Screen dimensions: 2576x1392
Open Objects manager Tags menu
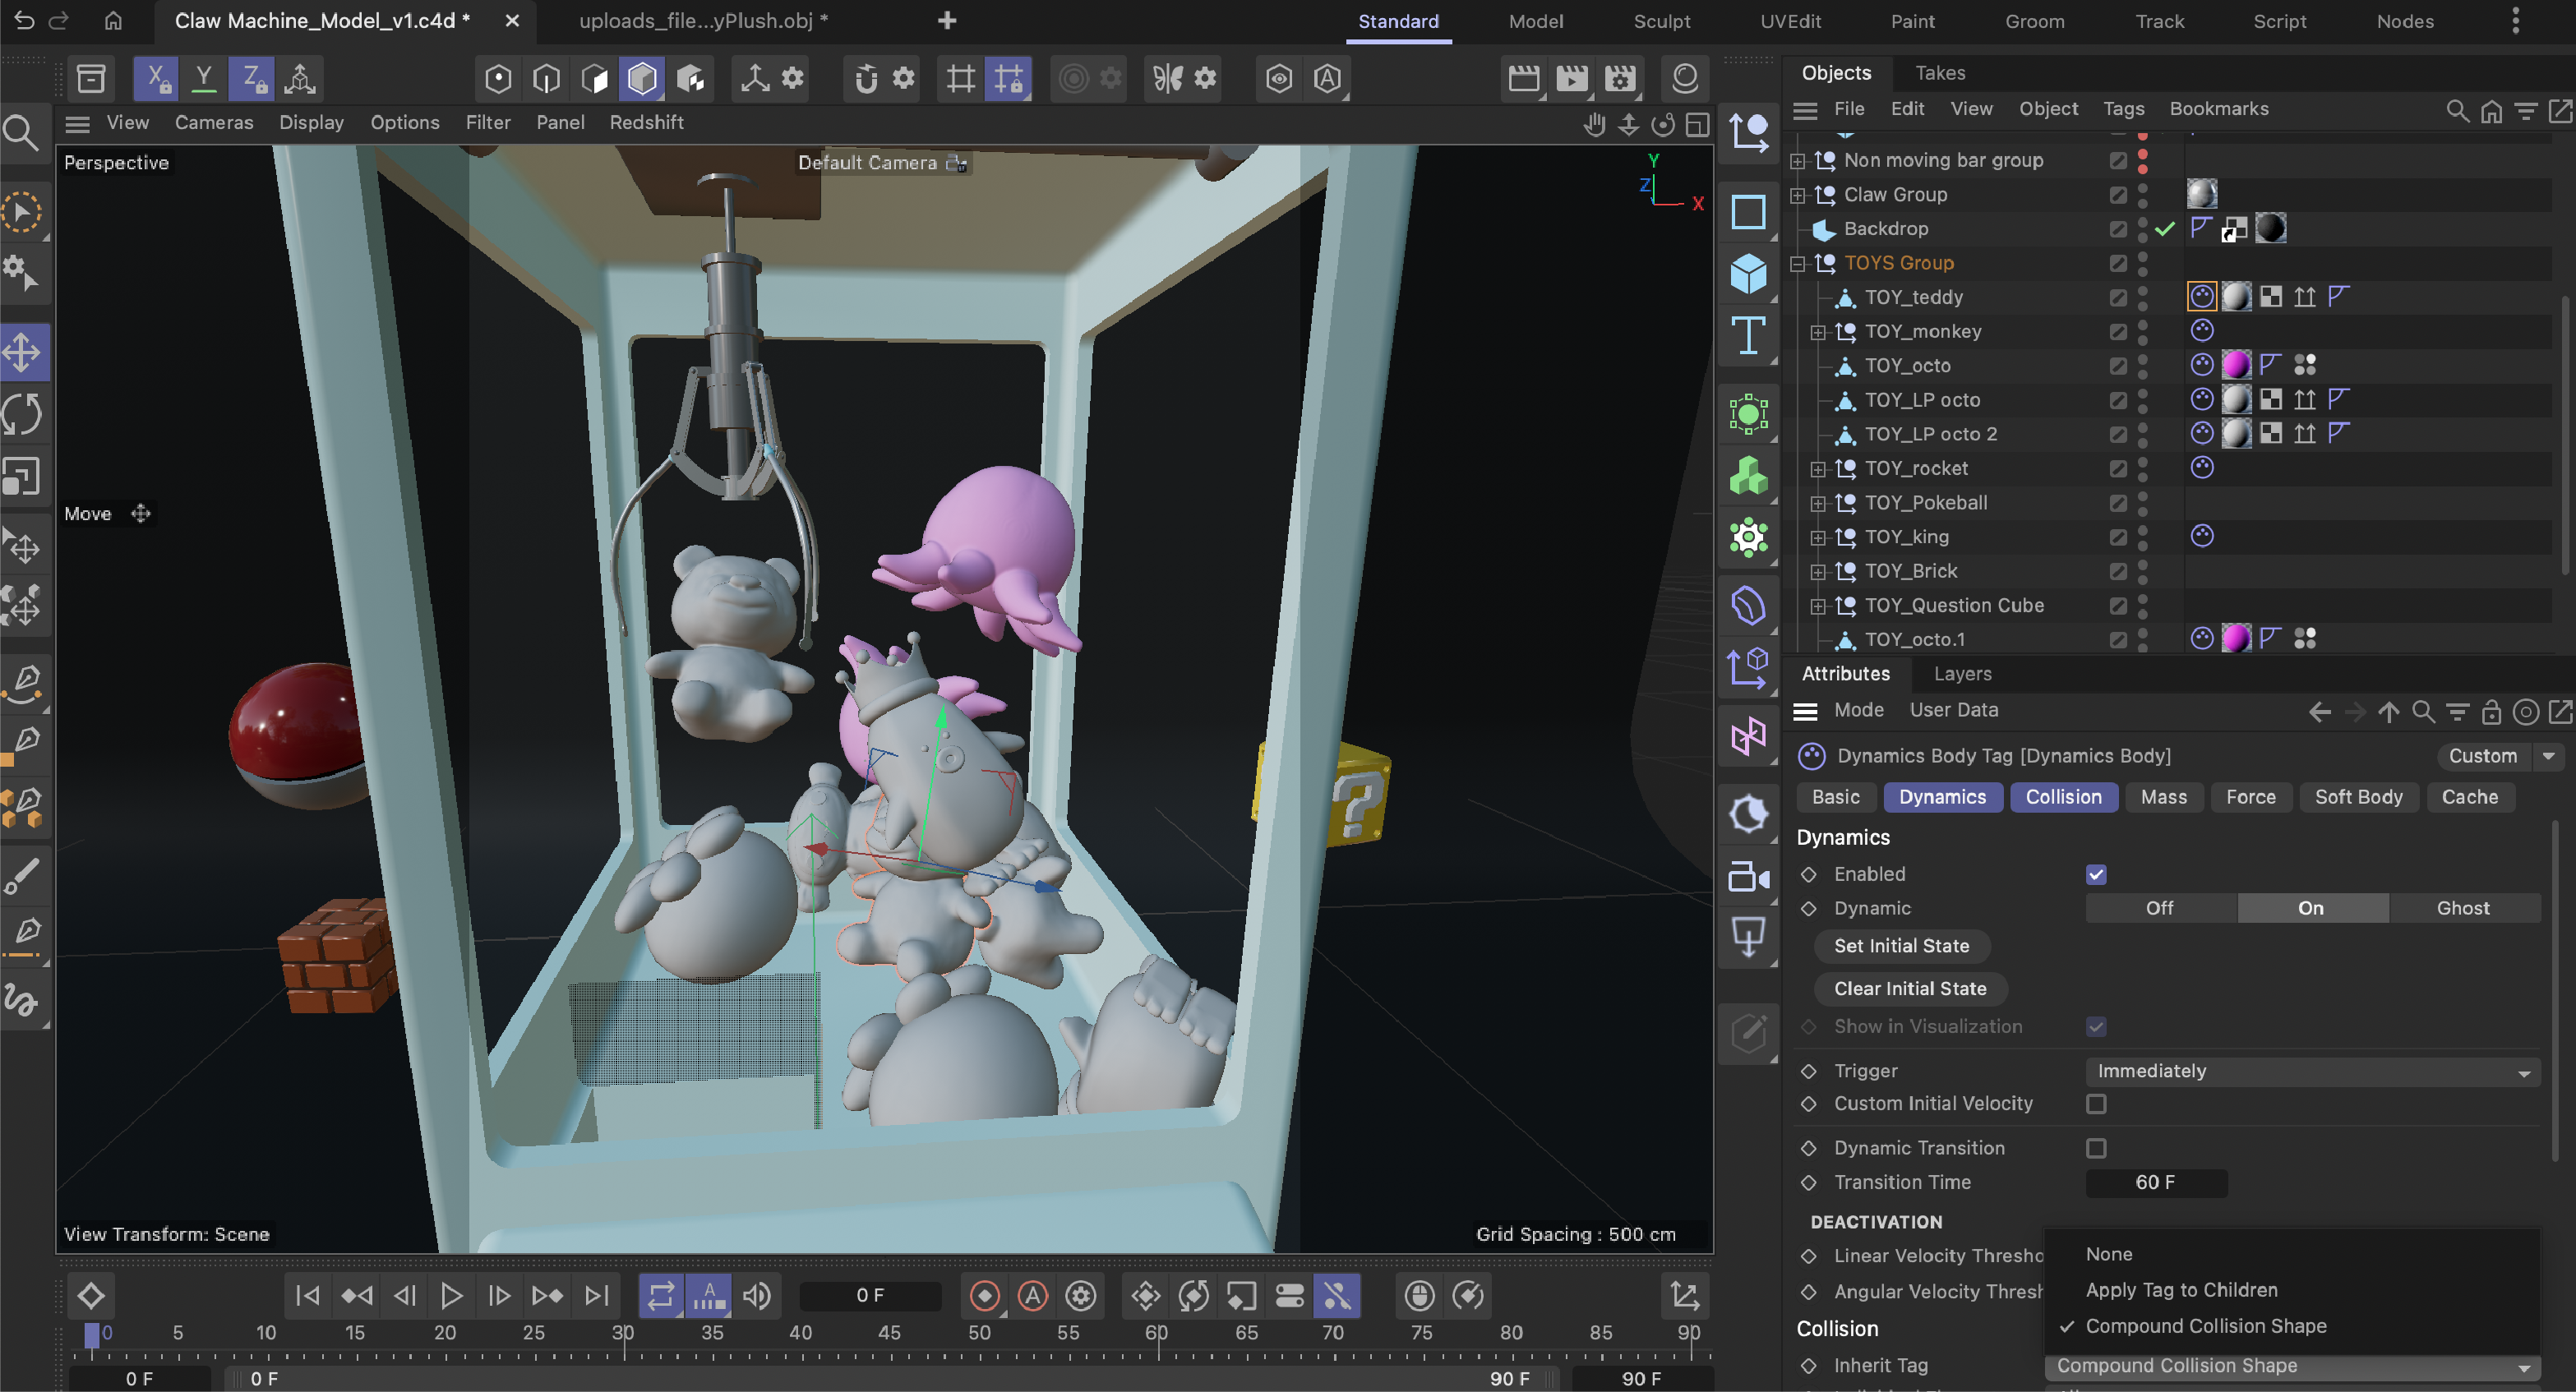click(x=2123, y=108)
